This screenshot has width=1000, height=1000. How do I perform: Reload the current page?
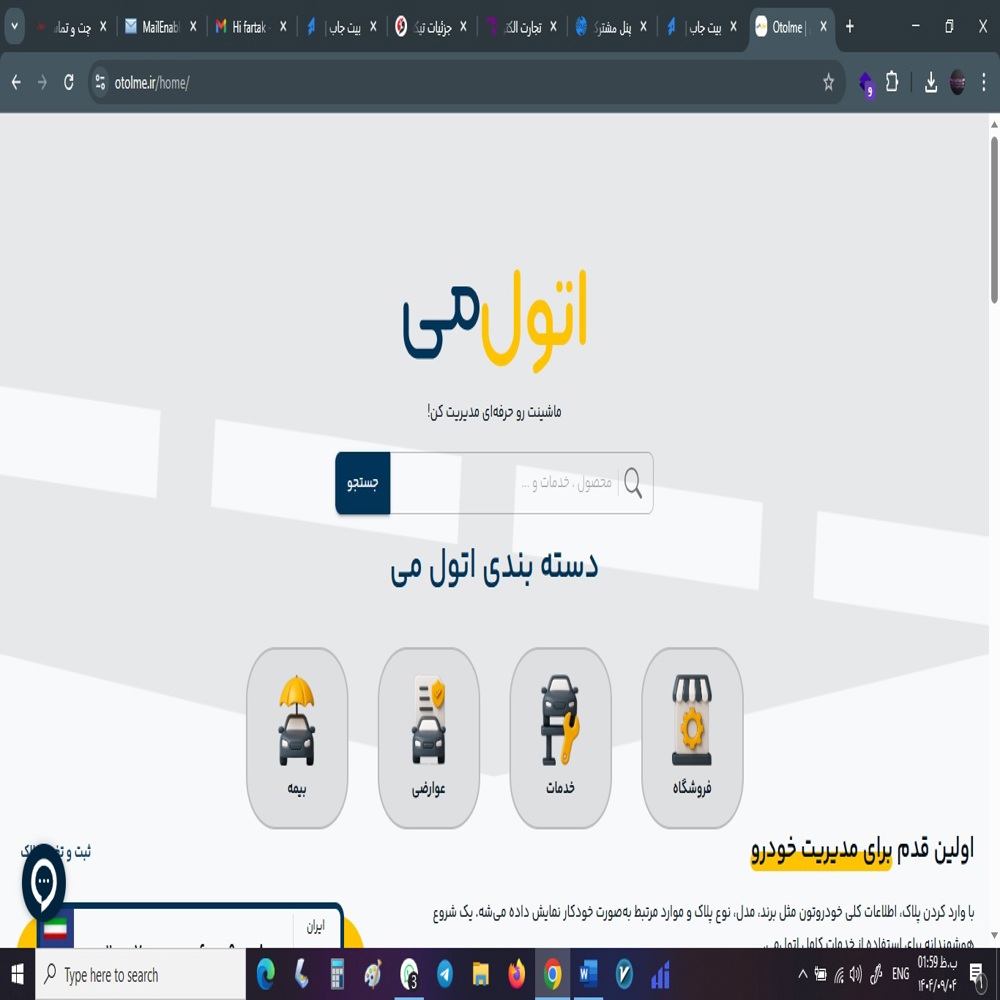click(x=69, y=83)
